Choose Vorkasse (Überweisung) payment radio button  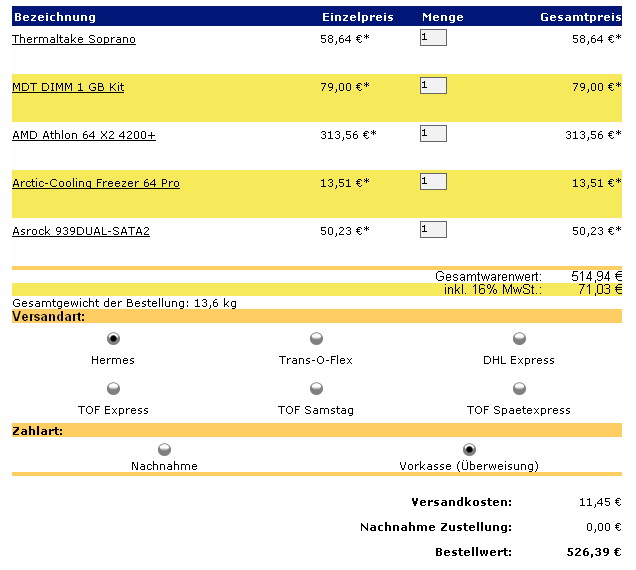tap(469, 450)
